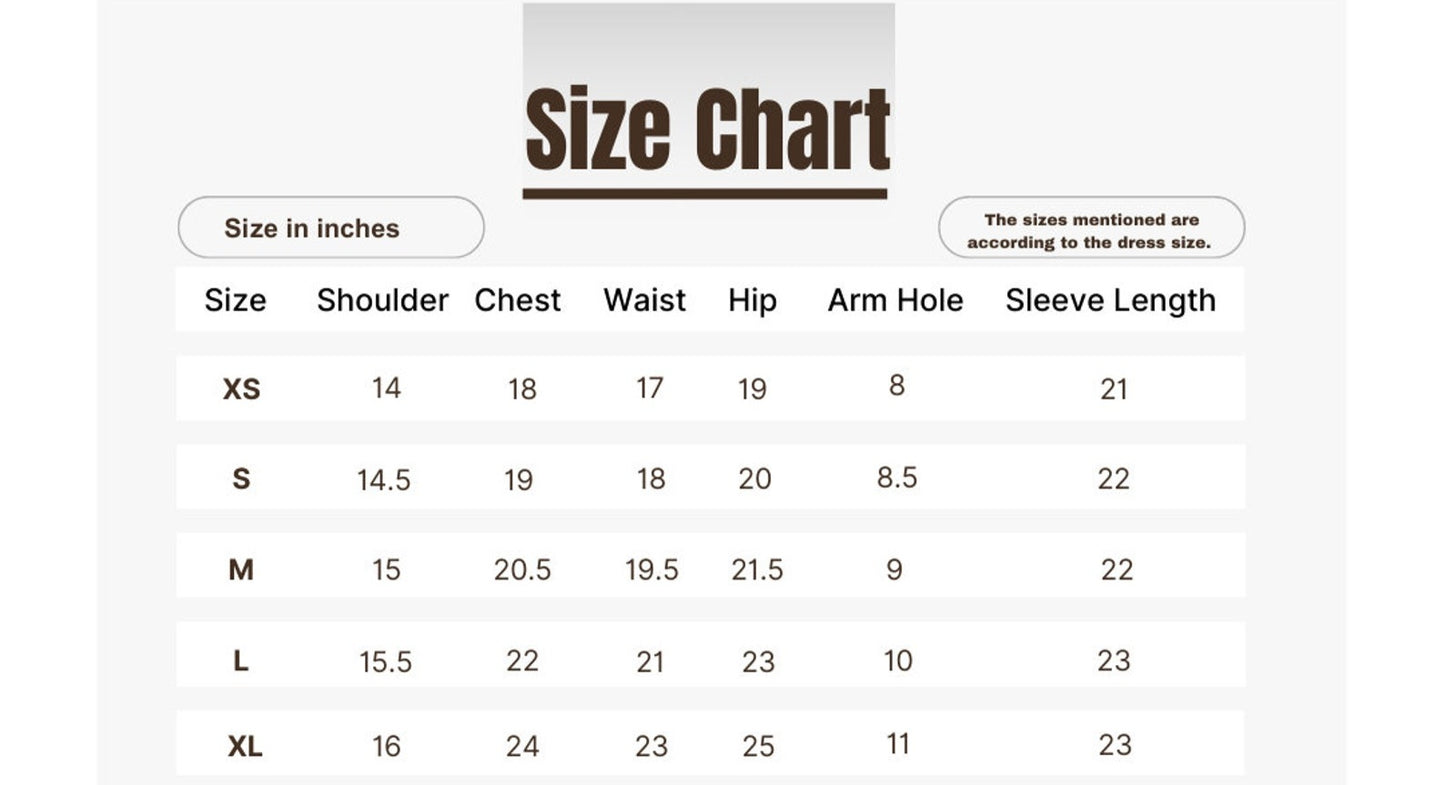Select the 20.5 chest value for M
This screenshot has height=785, width=1445.
click(522, 570)
